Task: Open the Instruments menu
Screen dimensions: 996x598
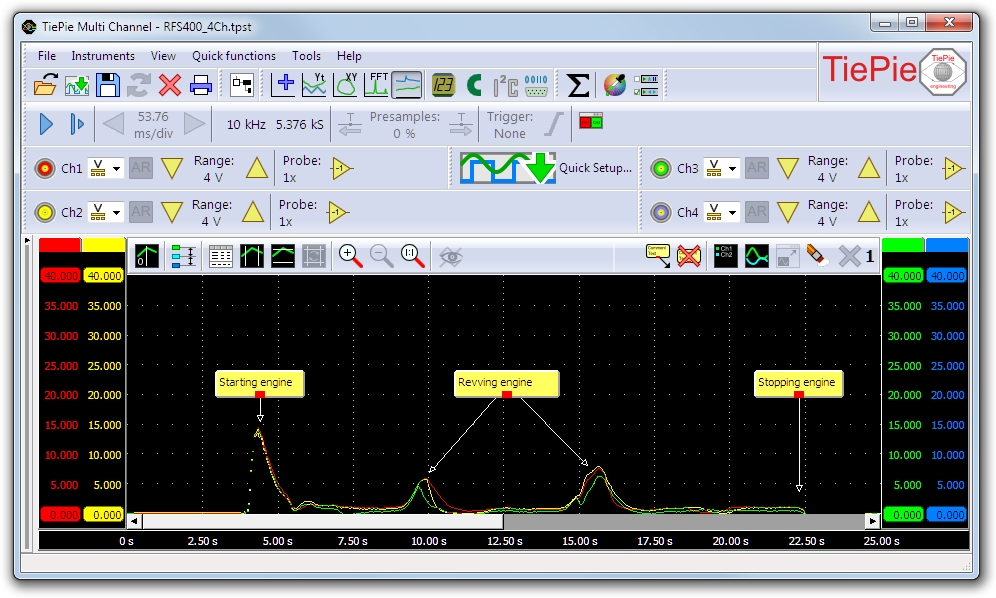Action: click(102, 56)
